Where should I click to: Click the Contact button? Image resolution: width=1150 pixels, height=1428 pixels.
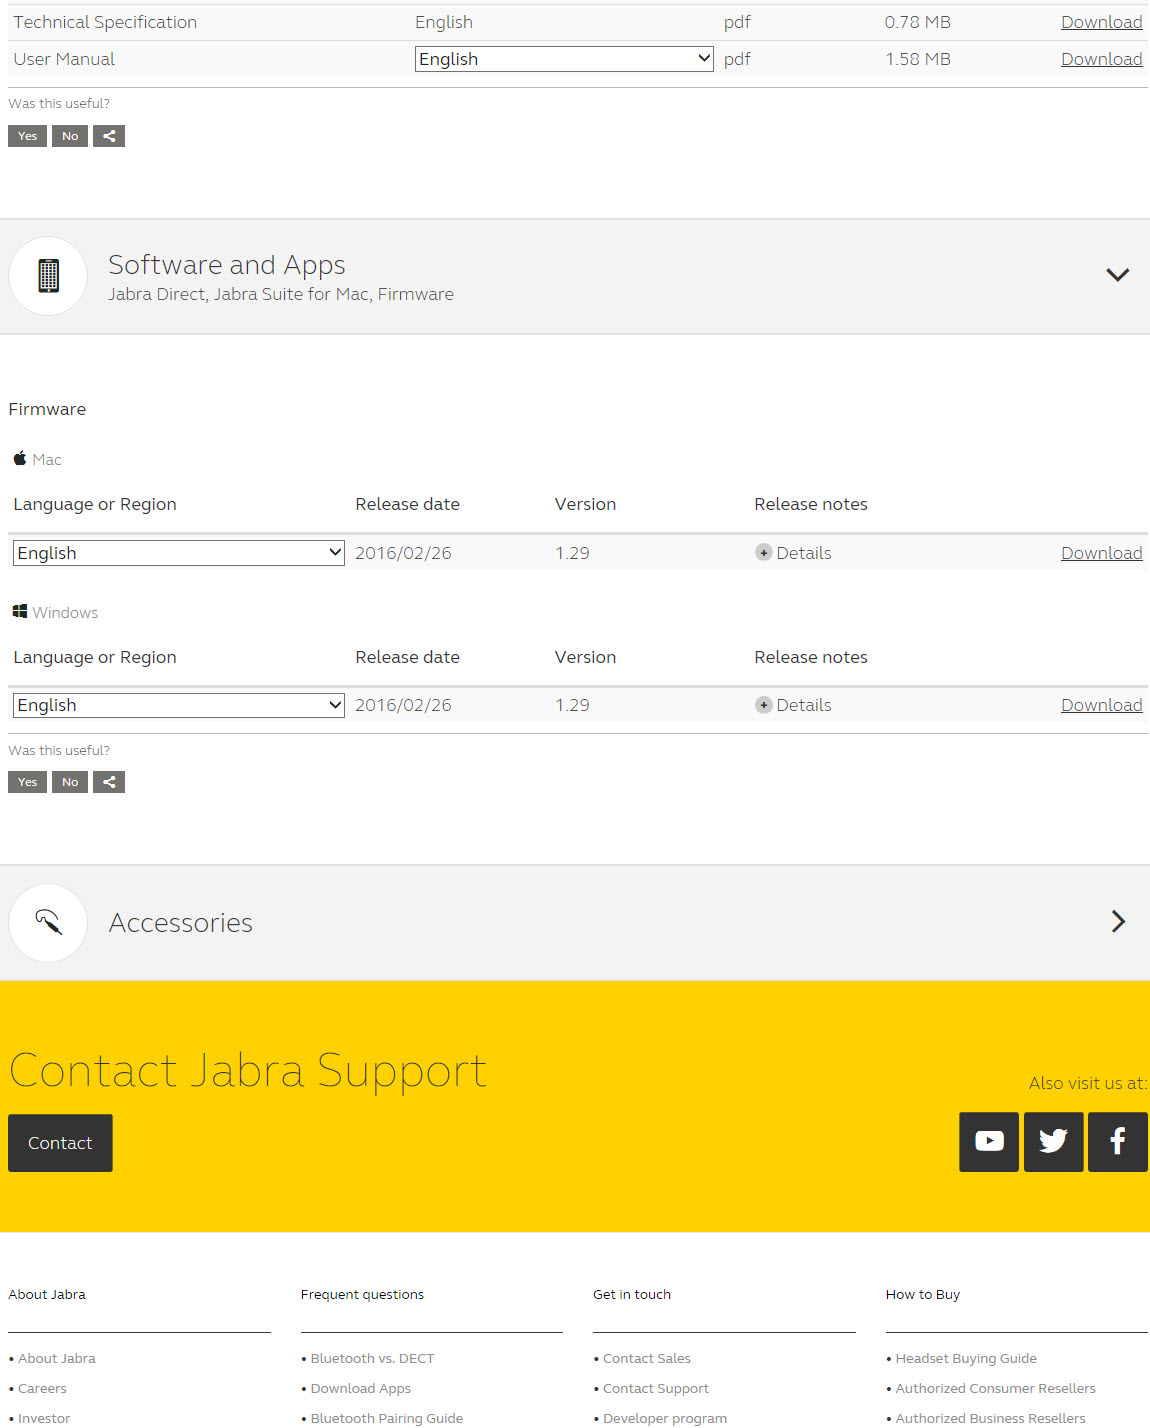click(x=60, y=1143)
